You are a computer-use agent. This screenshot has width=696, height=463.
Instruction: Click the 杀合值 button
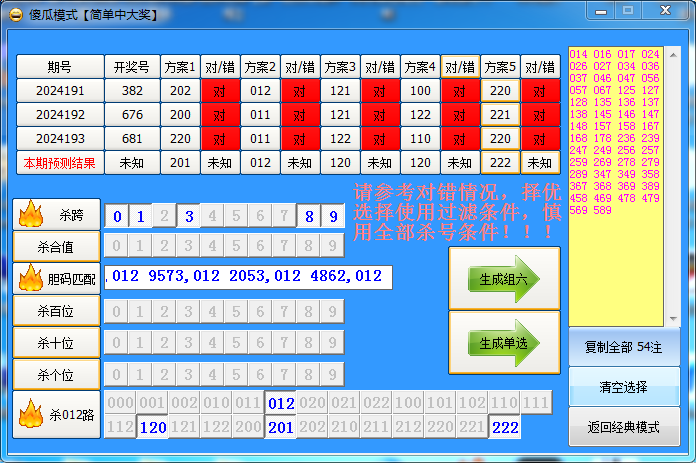[x=56, y=246]
